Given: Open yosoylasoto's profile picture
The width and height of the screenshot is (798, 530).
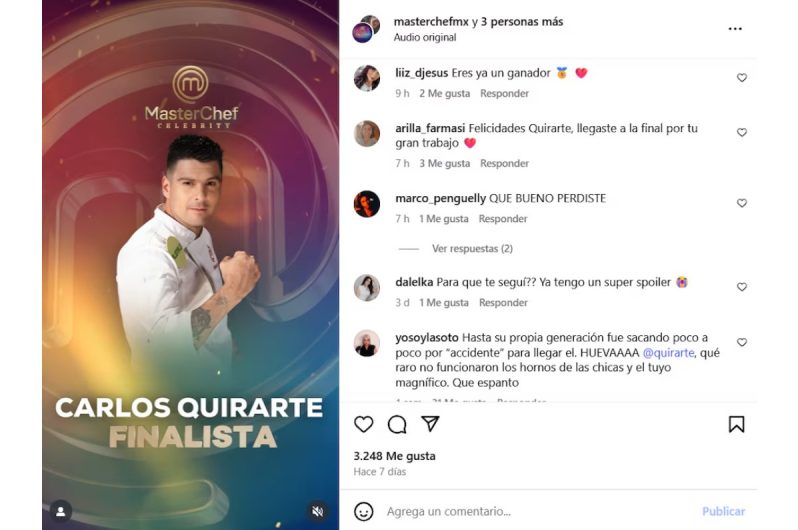Looking at the screenshot, I should pos(366,344).
